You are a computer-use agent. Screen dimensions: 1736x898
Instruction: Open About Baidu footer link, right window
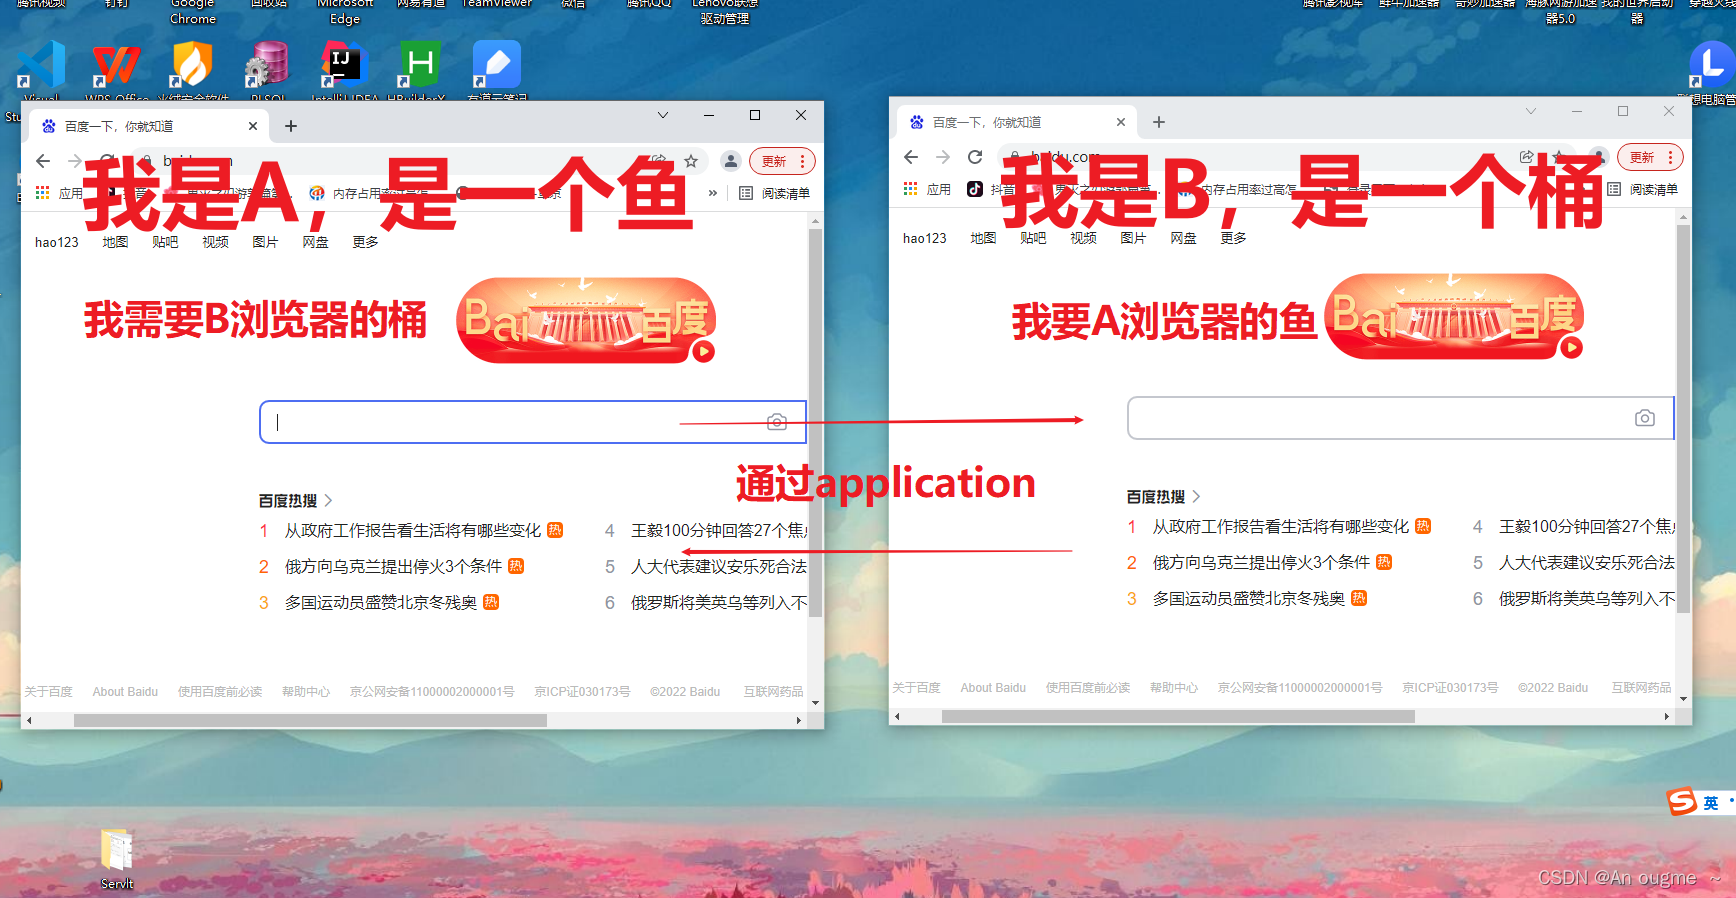click(993, 688)
